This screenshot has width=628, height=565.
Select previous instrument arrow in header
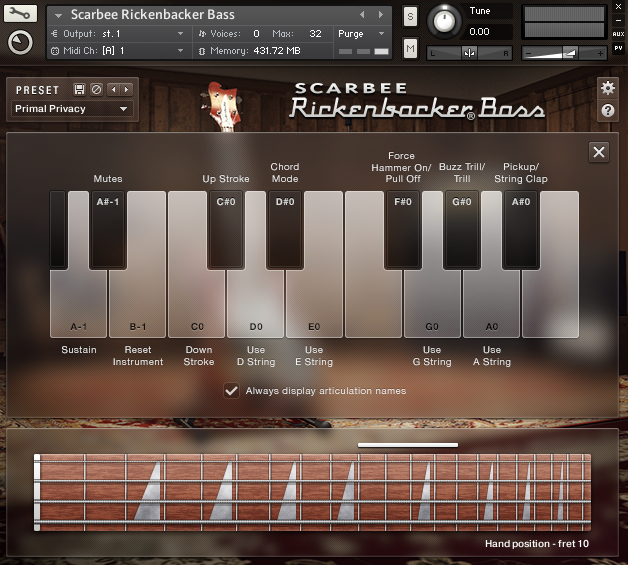362,14
